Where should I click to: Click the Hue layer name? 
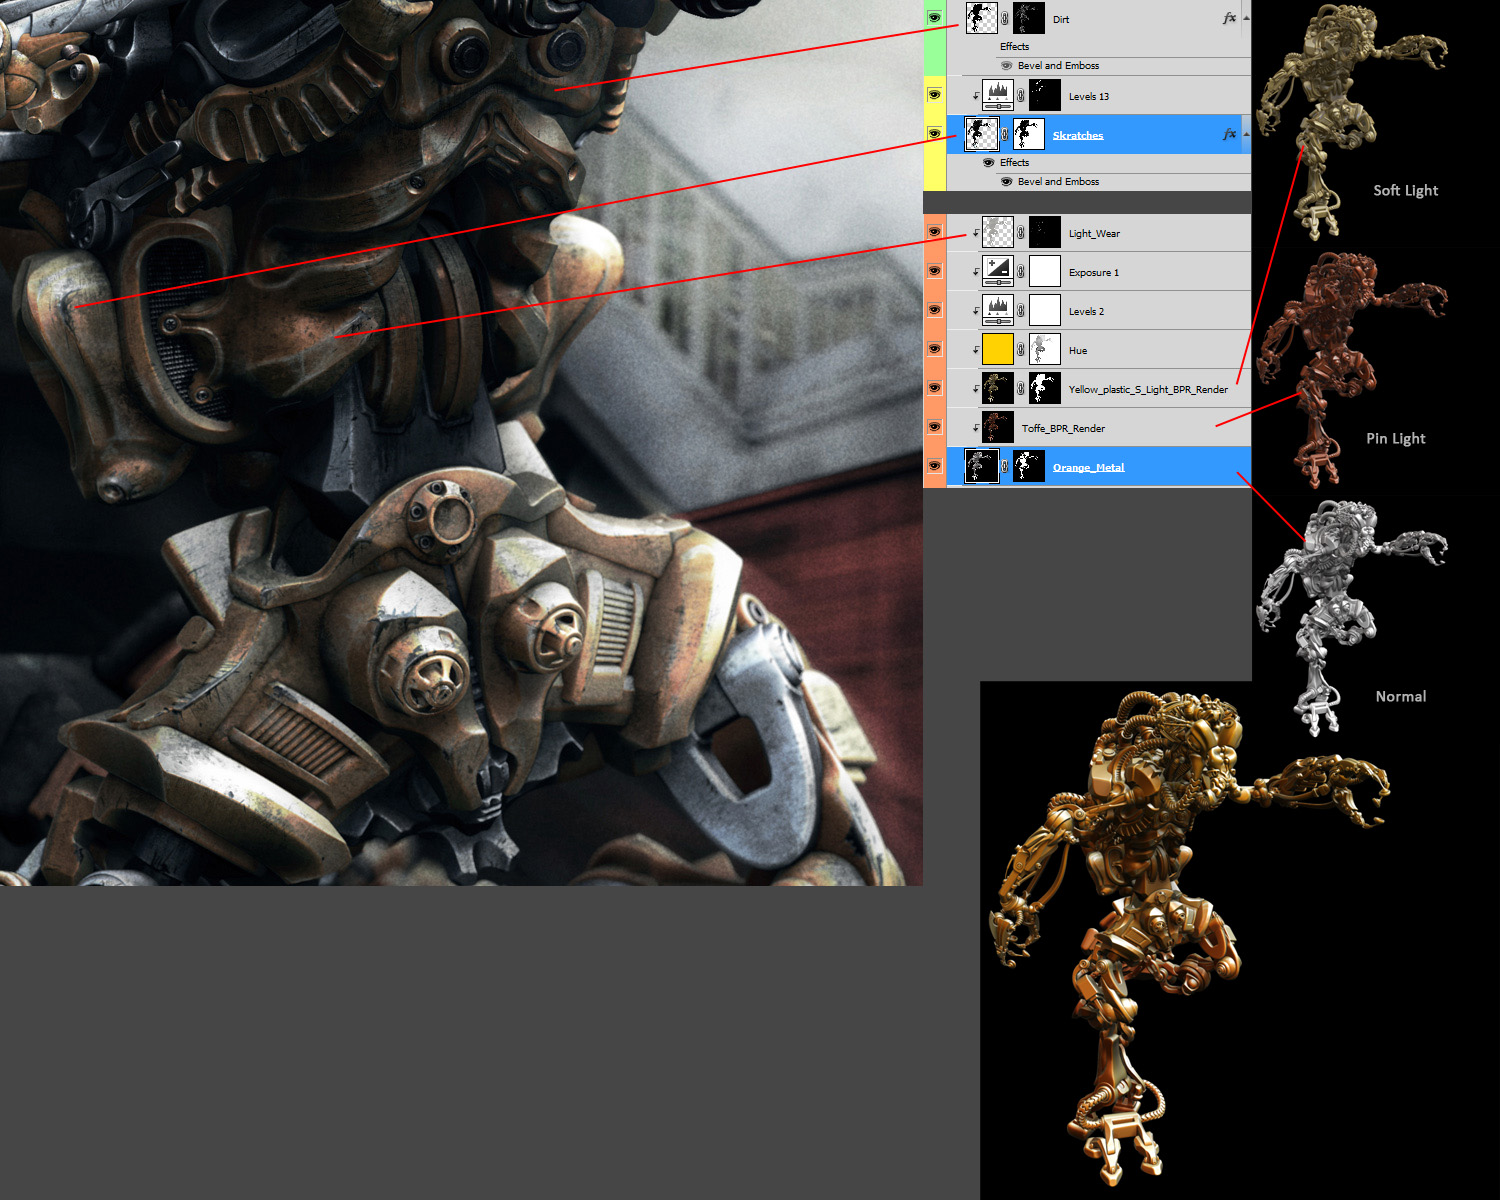coord(1078,350)
